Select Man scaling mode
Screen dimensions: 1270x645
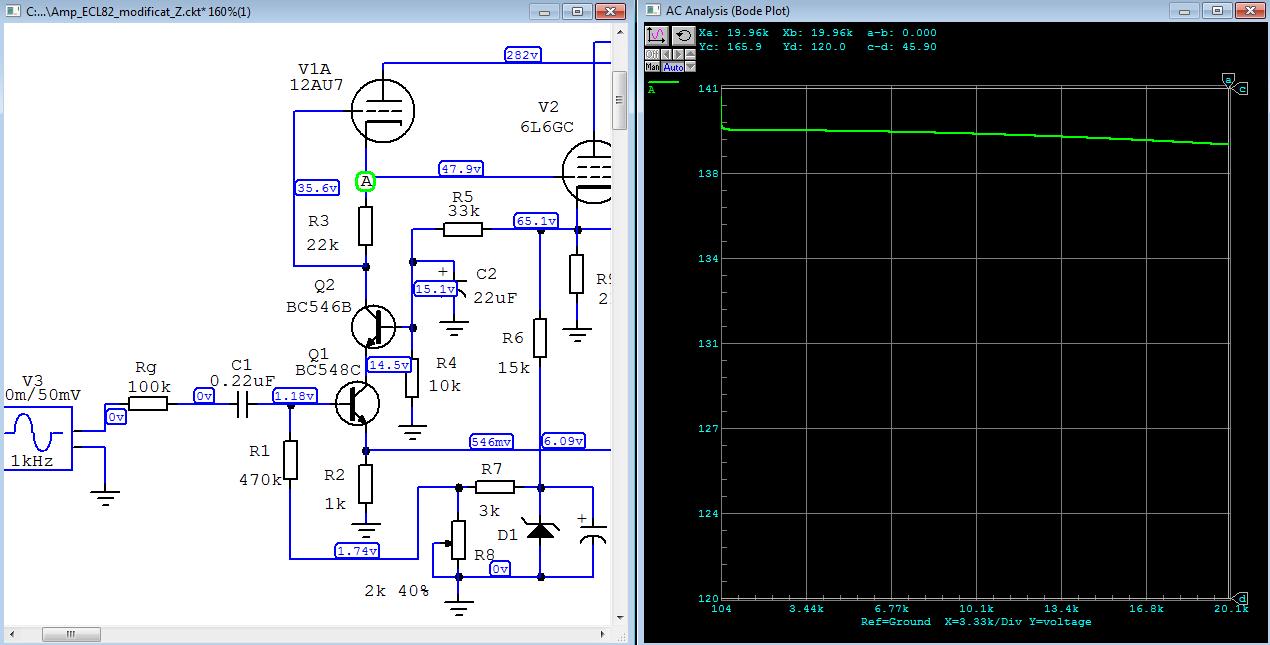[x=652, y=66]
